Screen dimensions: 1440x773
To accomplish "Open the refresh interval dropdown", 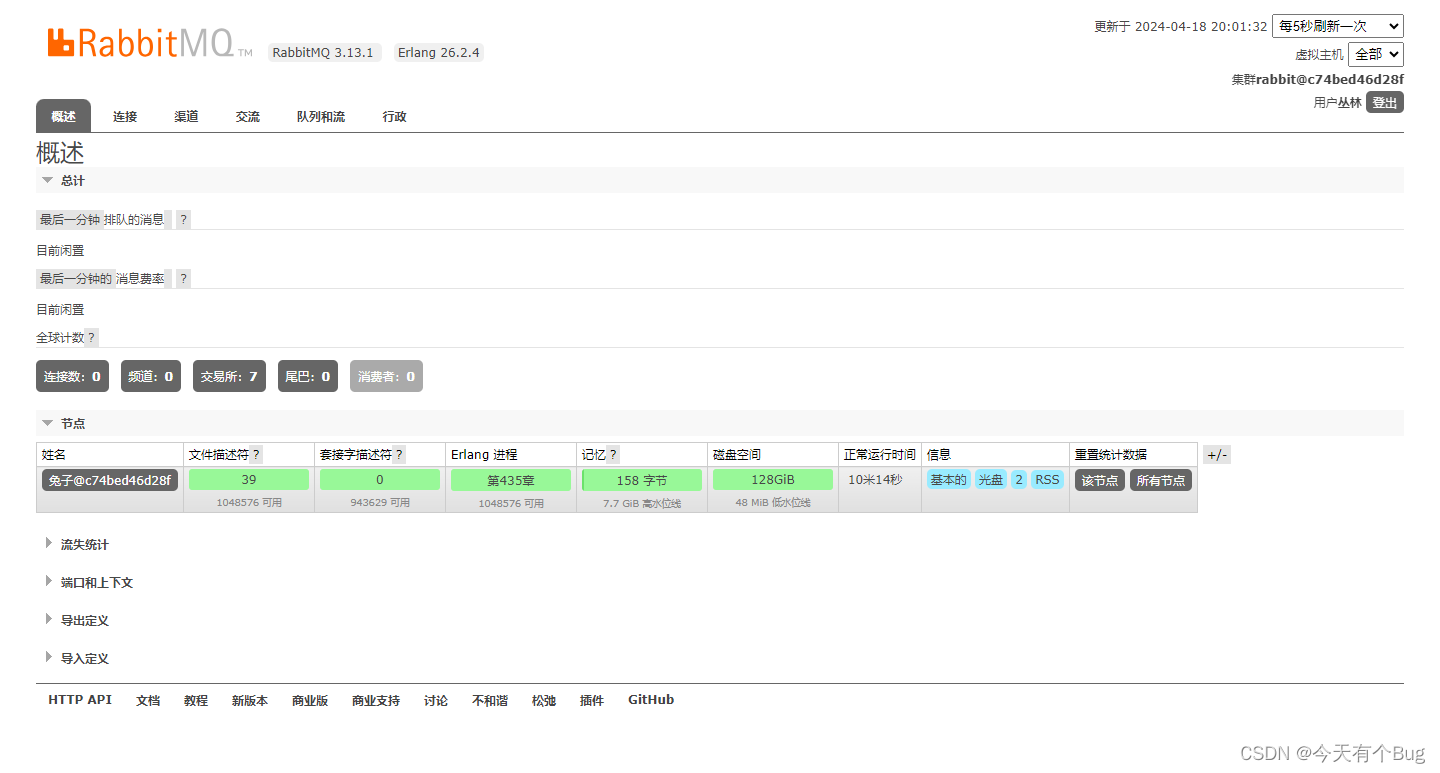I will pyautogui.click(x=1337, y=25).
